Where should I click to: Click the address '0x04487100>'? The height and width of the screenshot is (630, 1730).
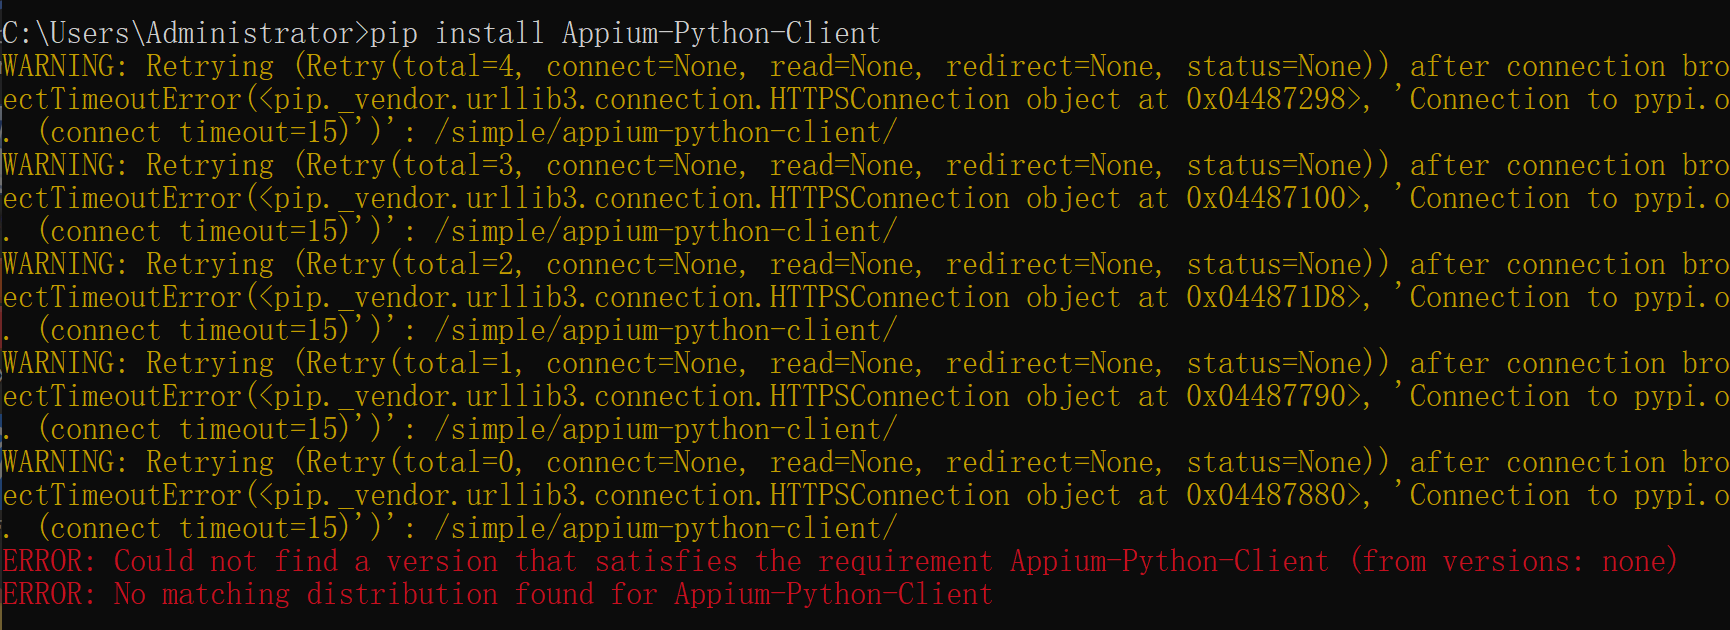[x=1274, y=199]
